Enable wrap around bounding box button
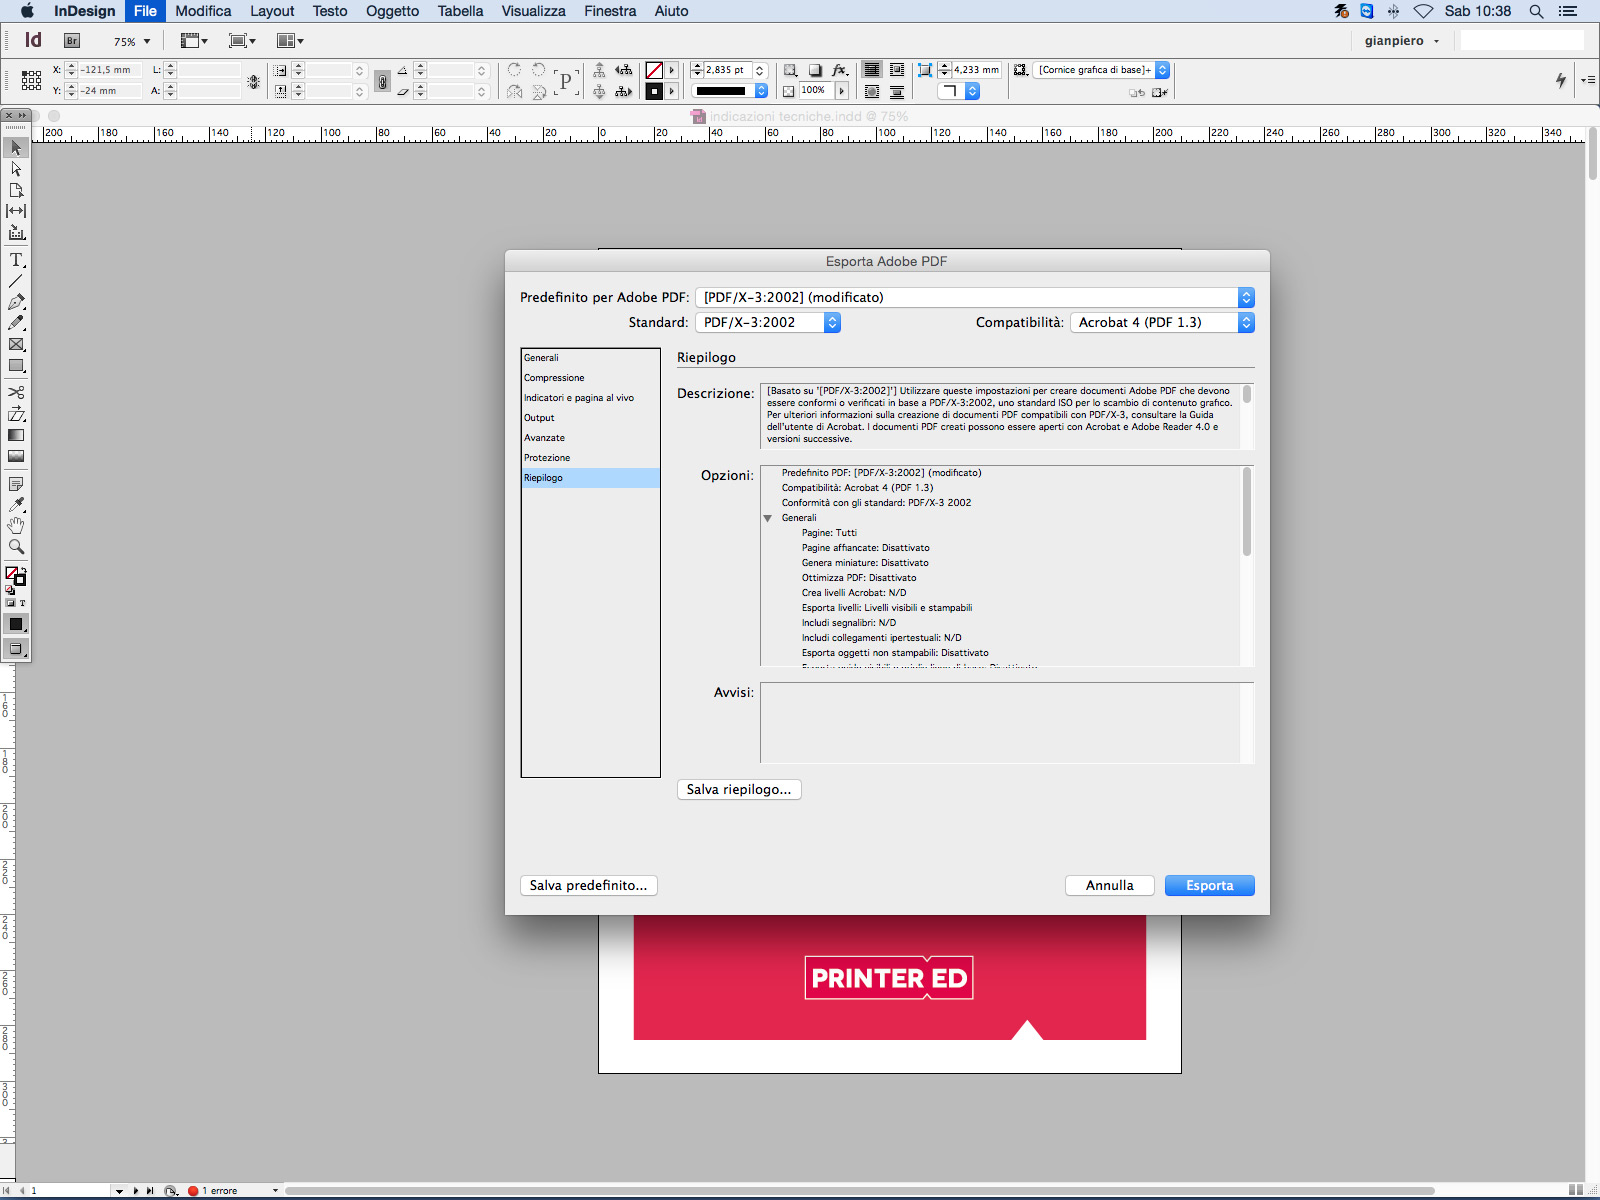1600x1200 pixels. click(897, 70)
